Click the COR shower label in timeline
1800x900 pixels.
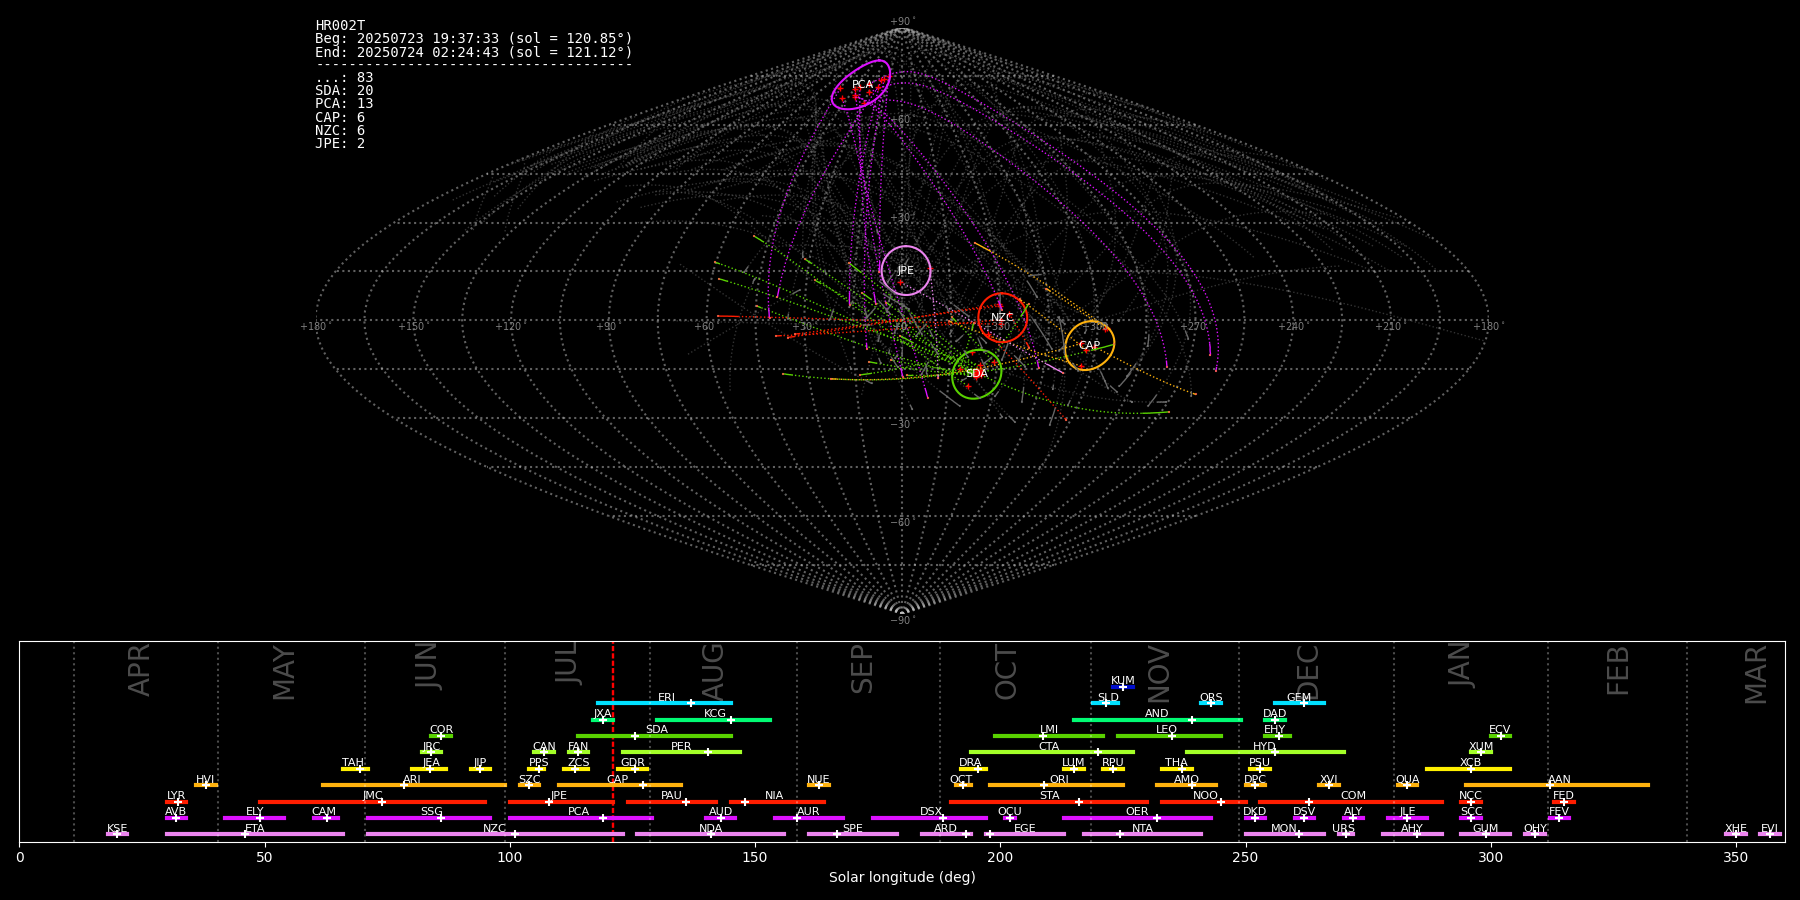point(441,730)
